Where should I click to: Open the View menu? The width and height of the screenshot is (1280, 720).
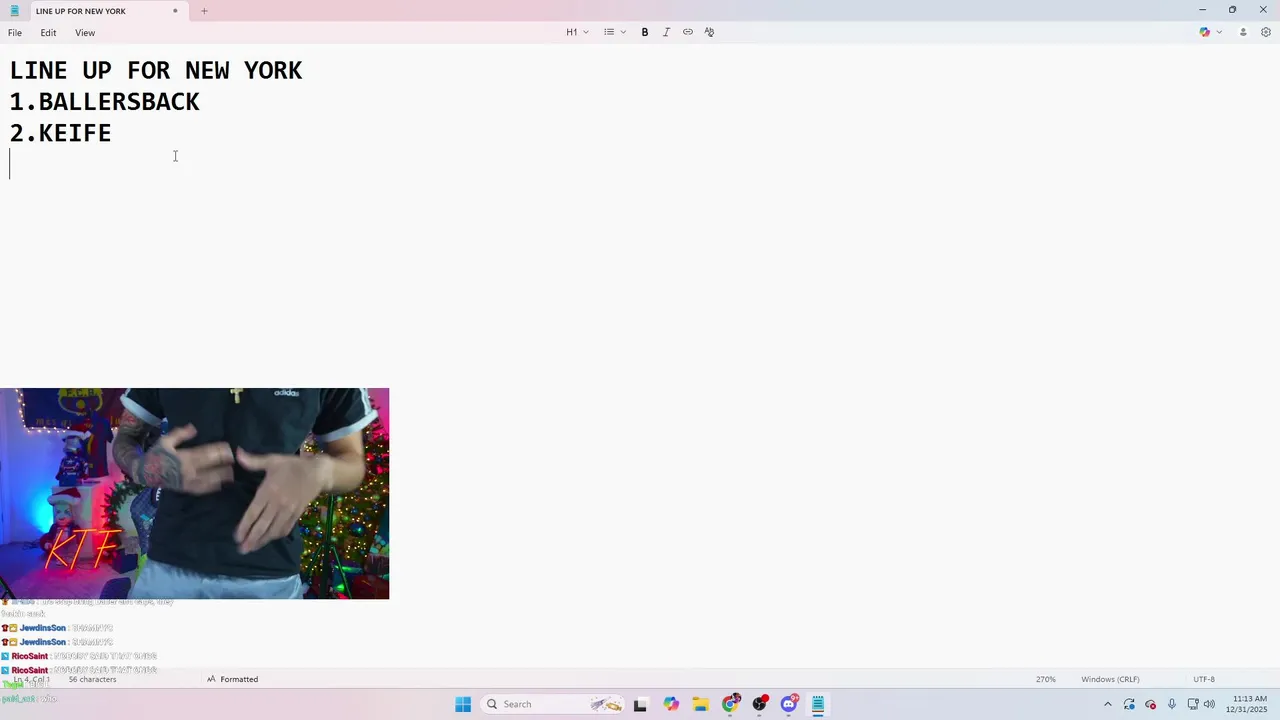[x=85, y=33]
